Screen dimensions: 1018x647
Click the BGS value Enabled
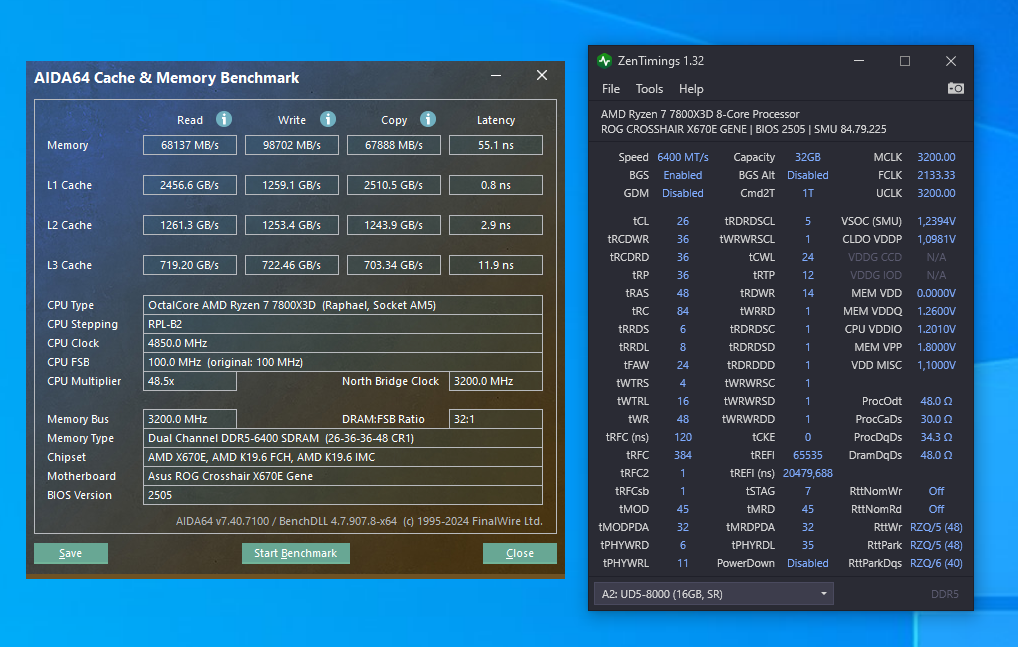[682, 175]
